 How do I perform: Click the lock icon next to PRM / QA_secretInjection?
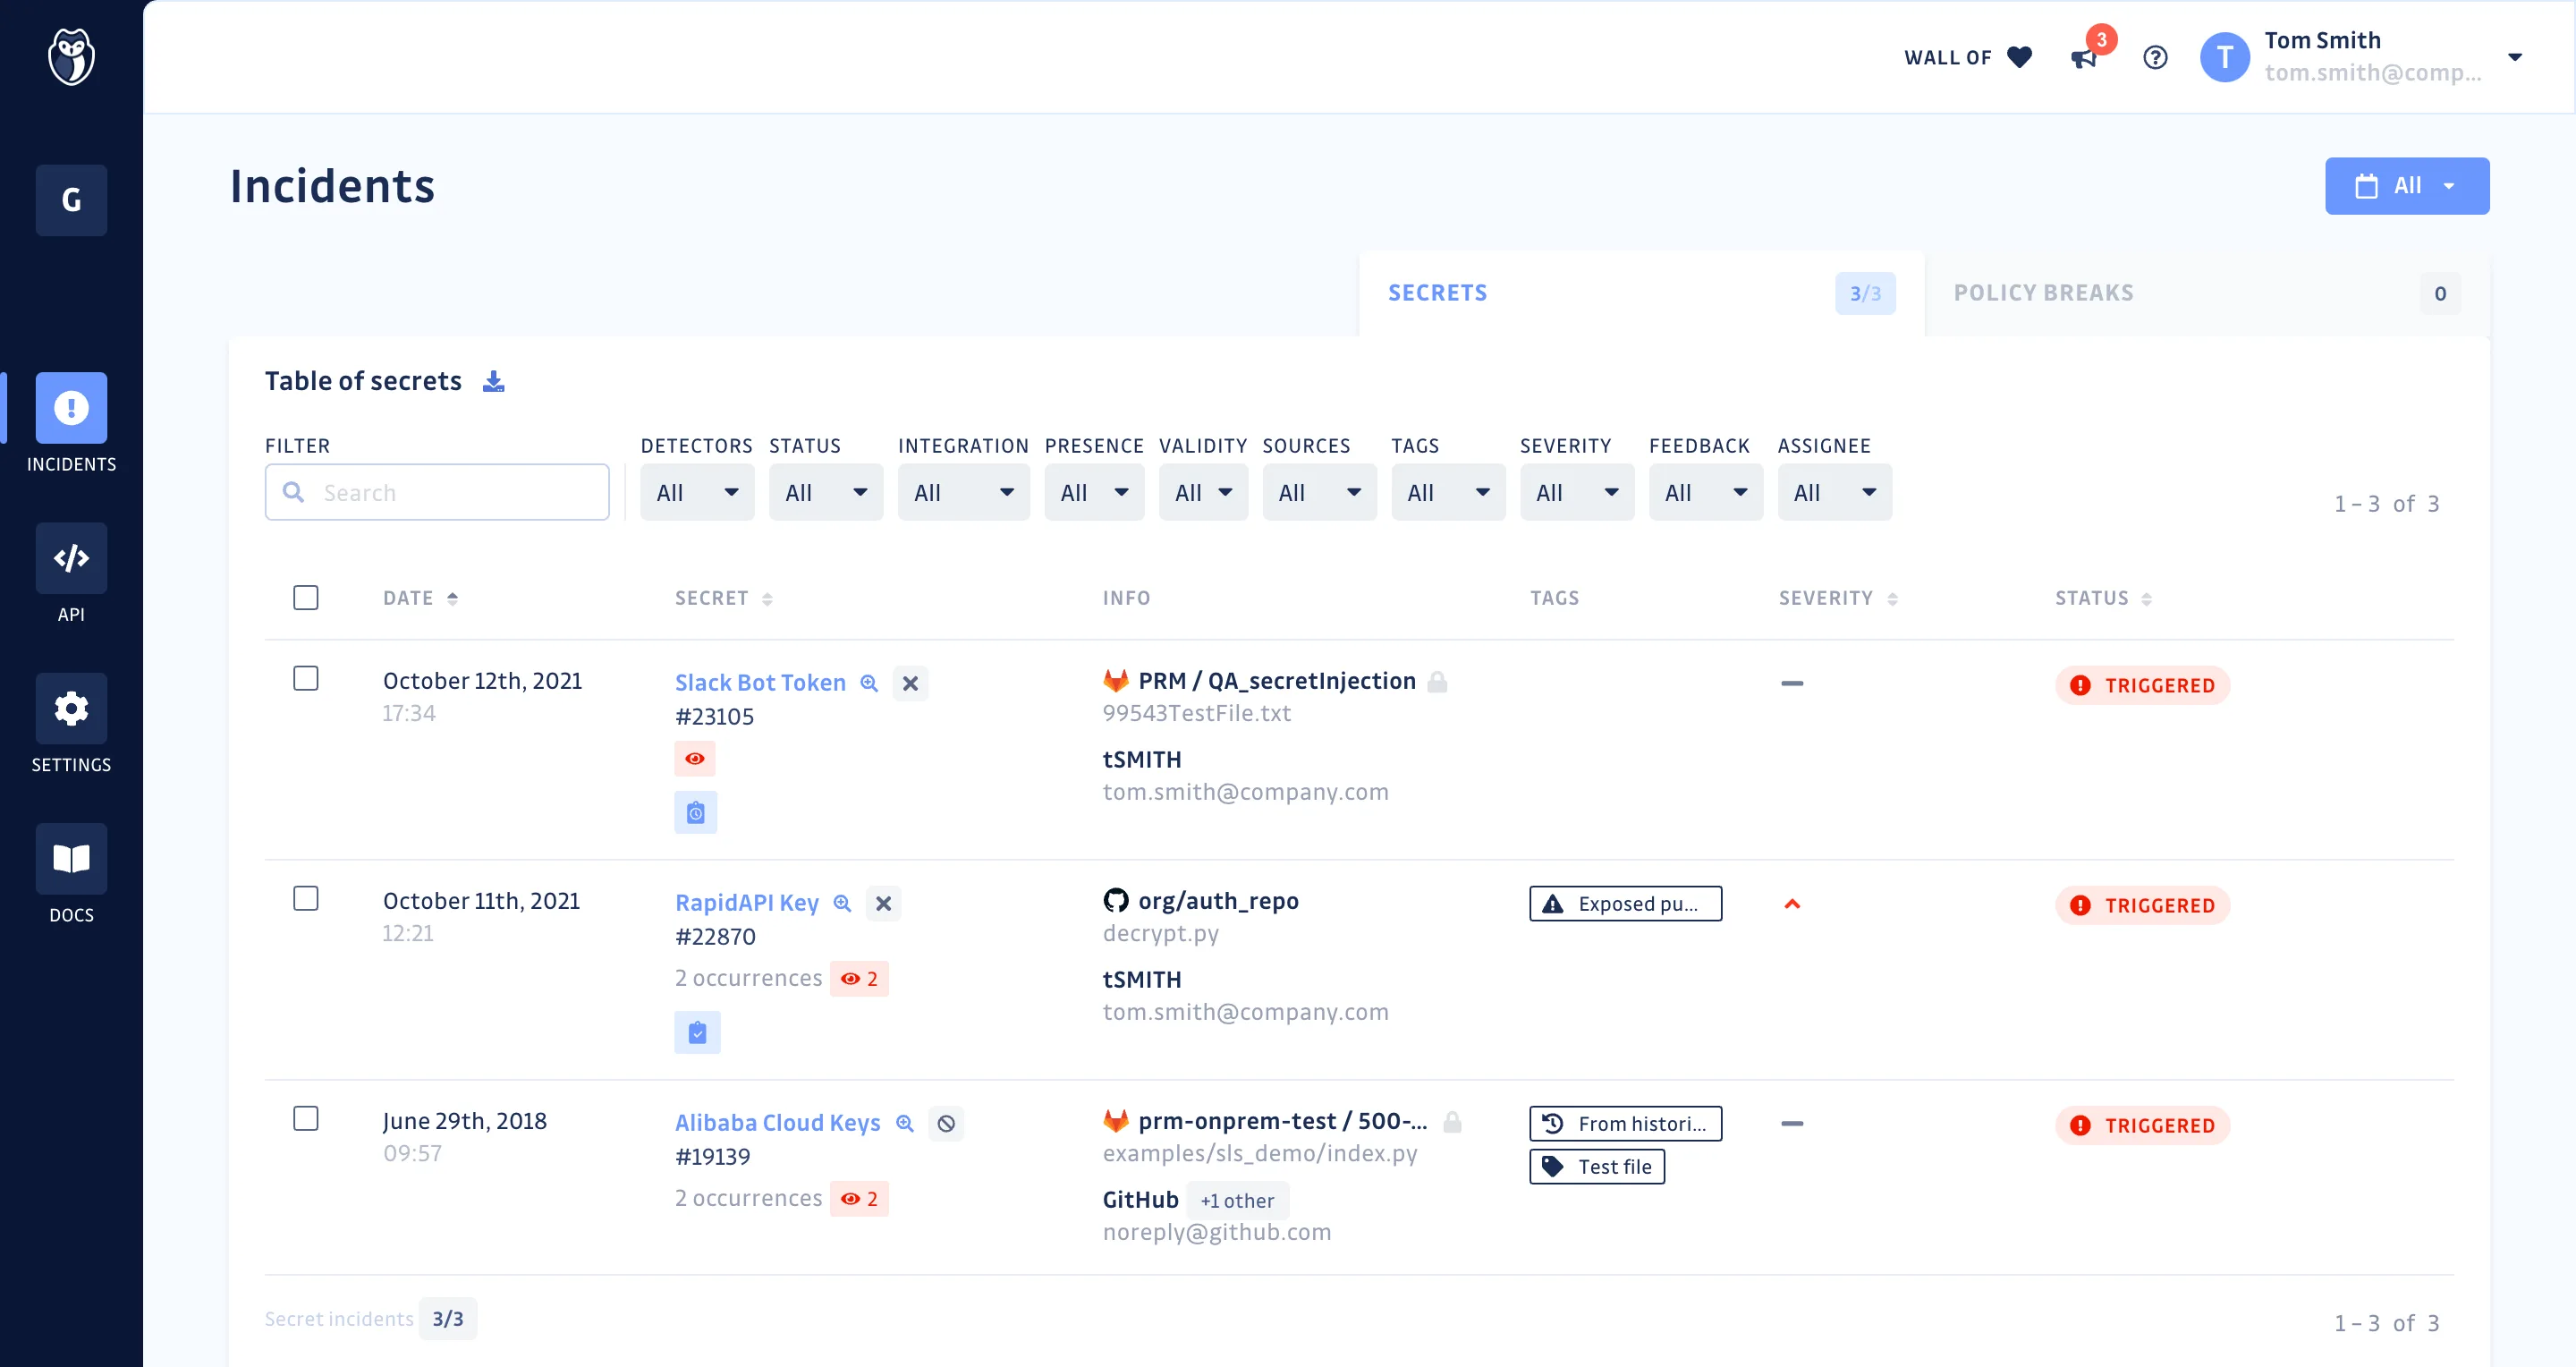tap(1437, 682)
